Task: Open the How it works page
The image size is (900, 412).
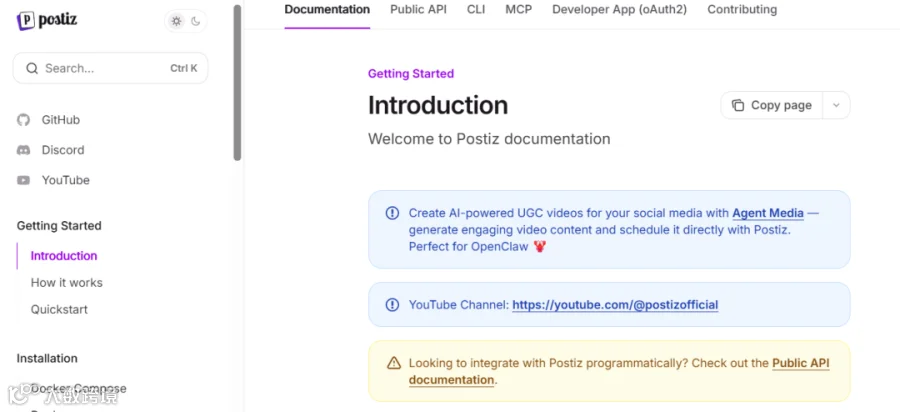Action: pyautogui.click(x=67, y=283)
